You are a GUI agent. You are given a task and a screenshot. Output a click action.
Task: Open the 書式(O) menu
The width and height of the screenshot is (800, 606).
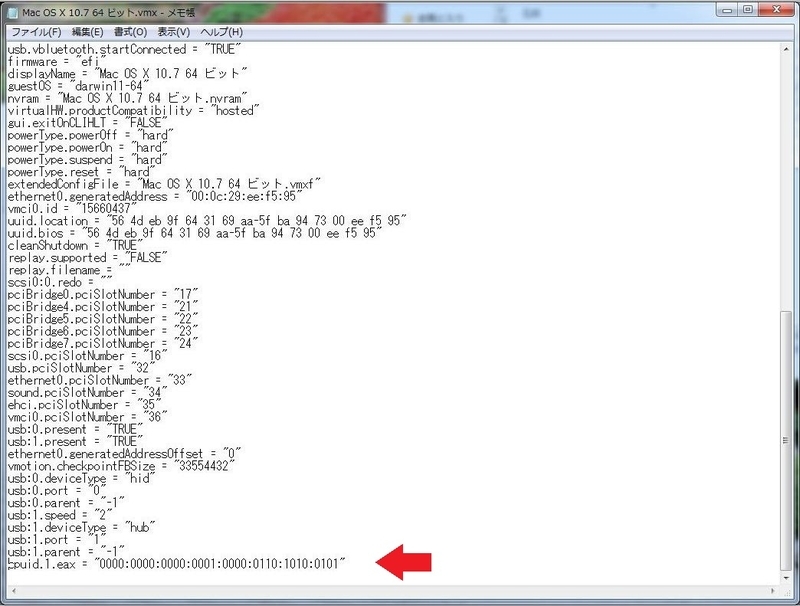[130, 32]
